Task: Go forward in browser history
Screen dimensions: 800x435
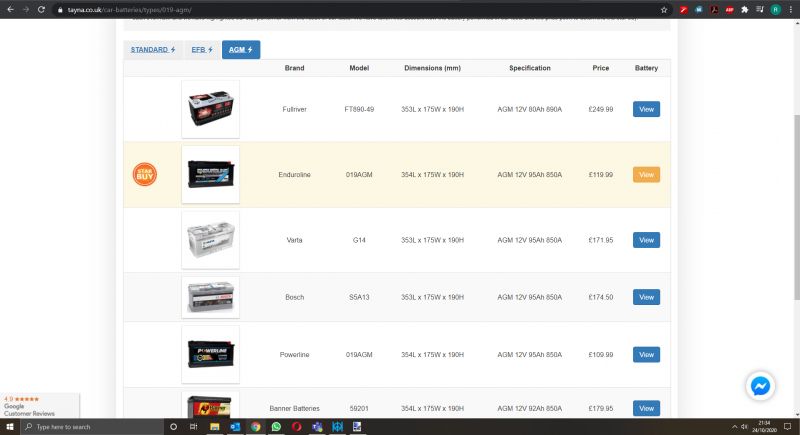Action: point(26,10)
